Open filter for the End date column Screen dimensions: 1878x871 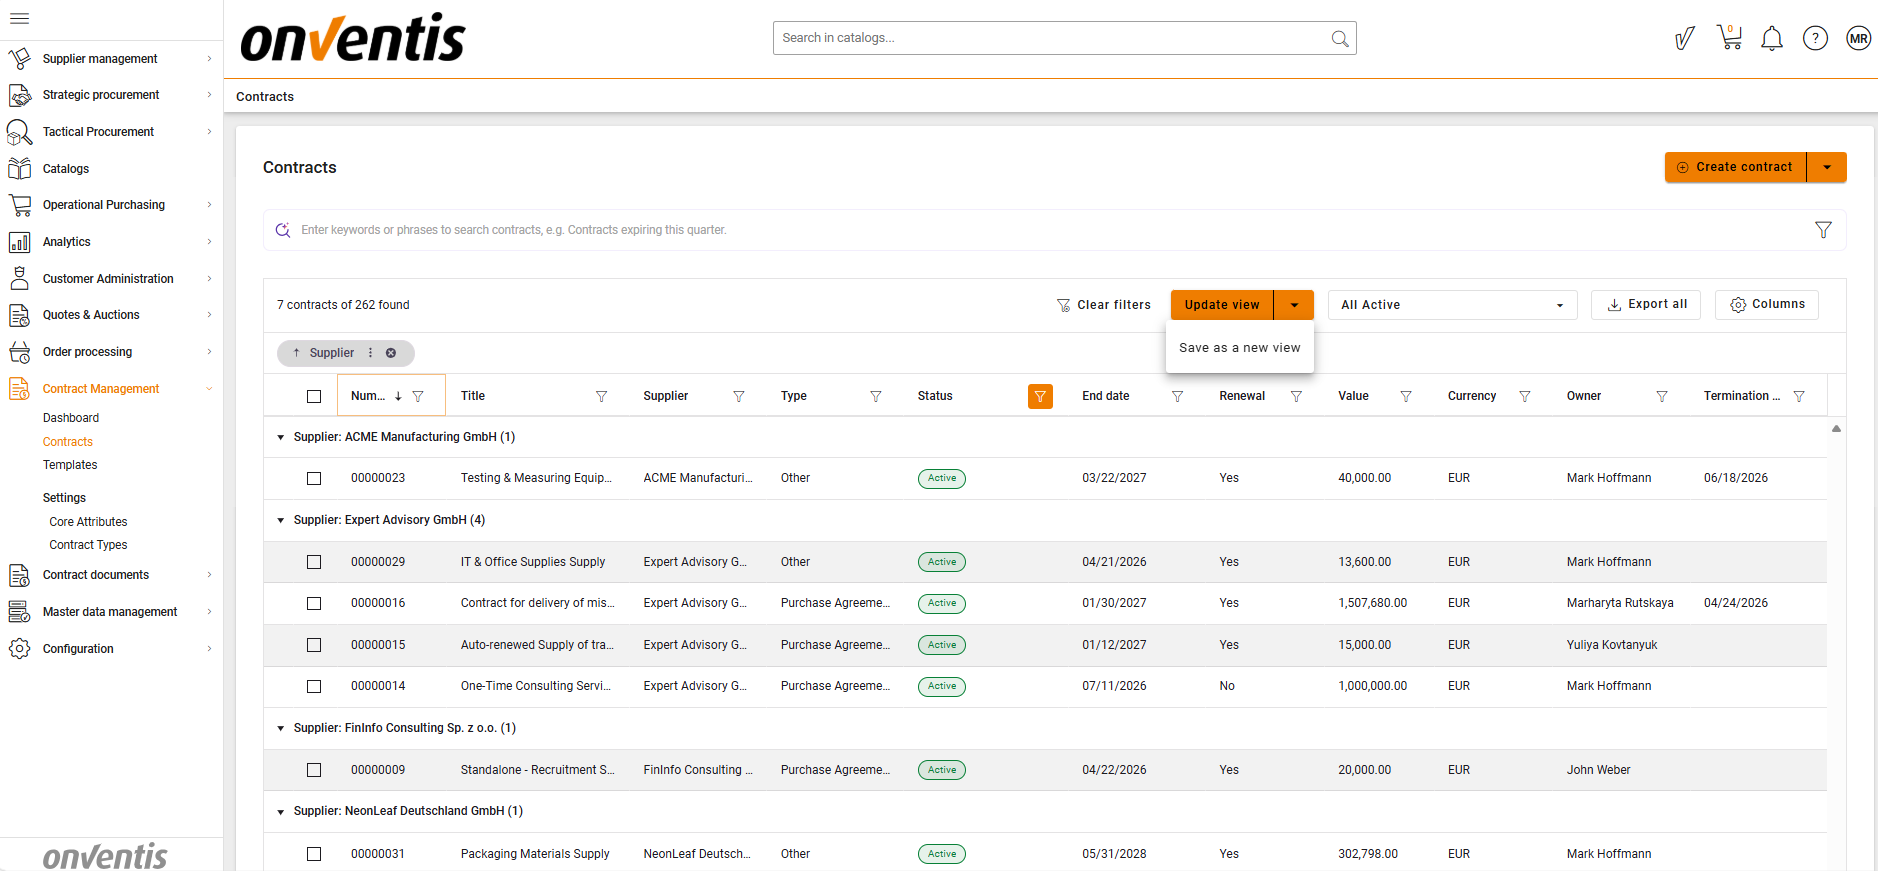coord(1177,397)
